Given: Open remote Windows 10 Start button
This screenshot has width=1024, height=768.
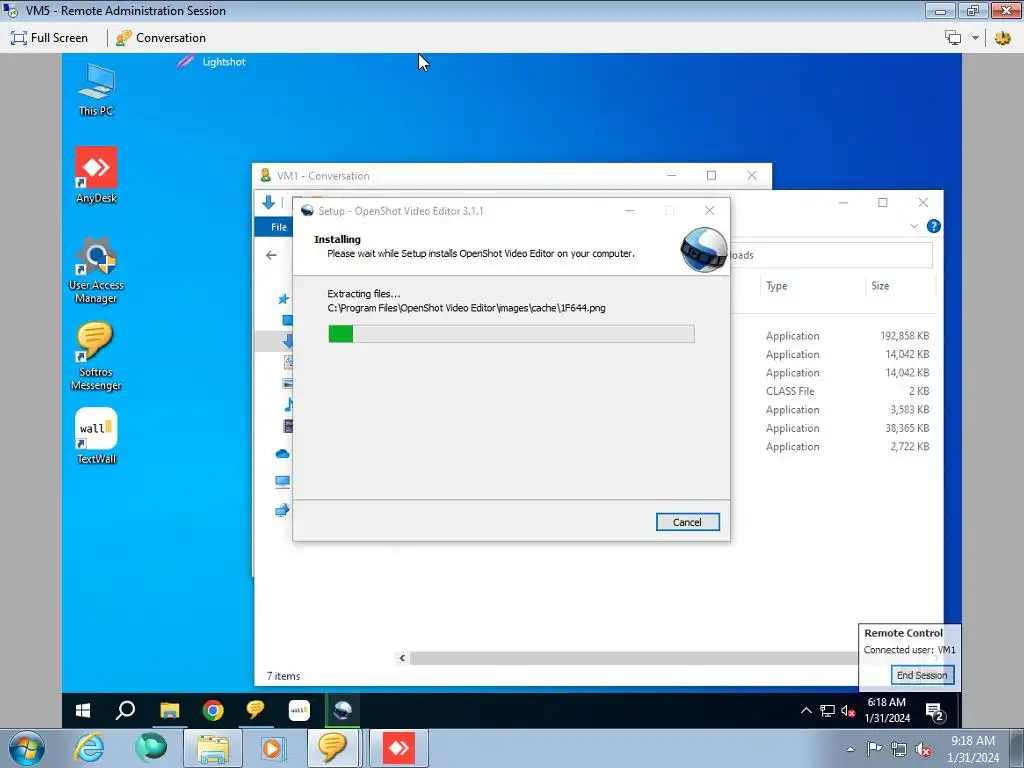Looking at the screenshot, I should pyautogui.click(x=83, y=710).
